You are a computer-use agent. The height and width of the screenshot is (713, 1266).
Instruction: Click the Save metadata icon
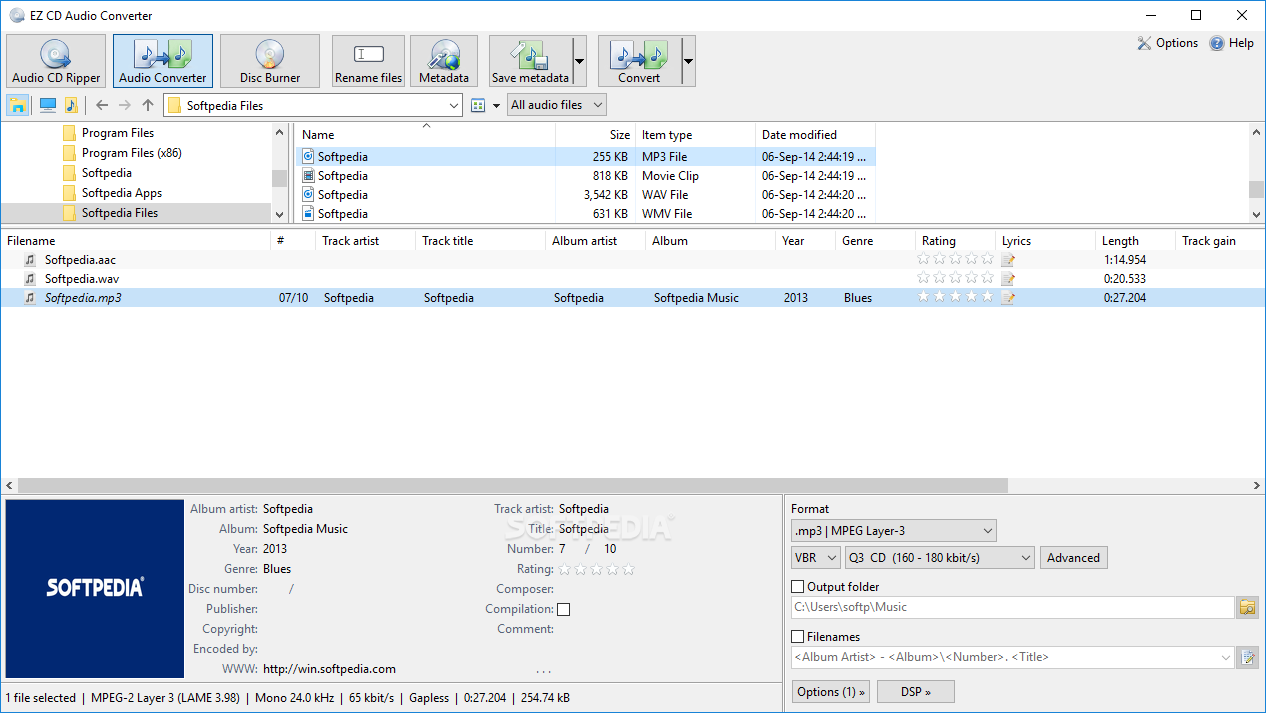pos(530,61)
